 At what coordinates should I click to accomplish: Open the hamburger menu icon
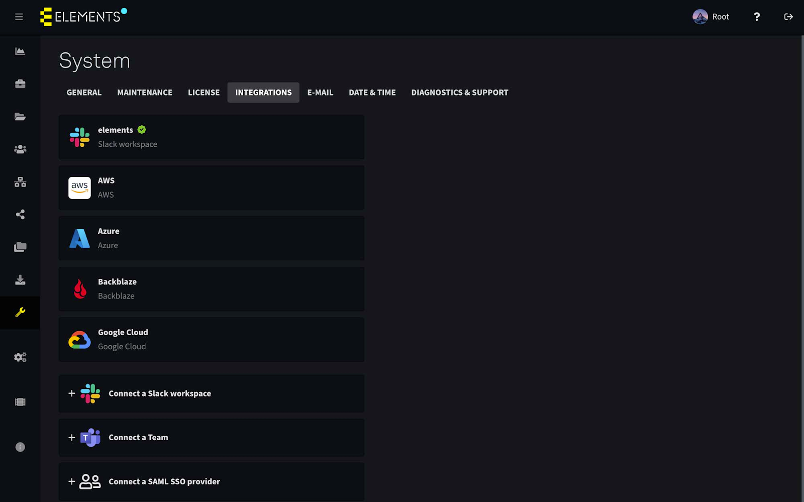(x=19, y=17)
